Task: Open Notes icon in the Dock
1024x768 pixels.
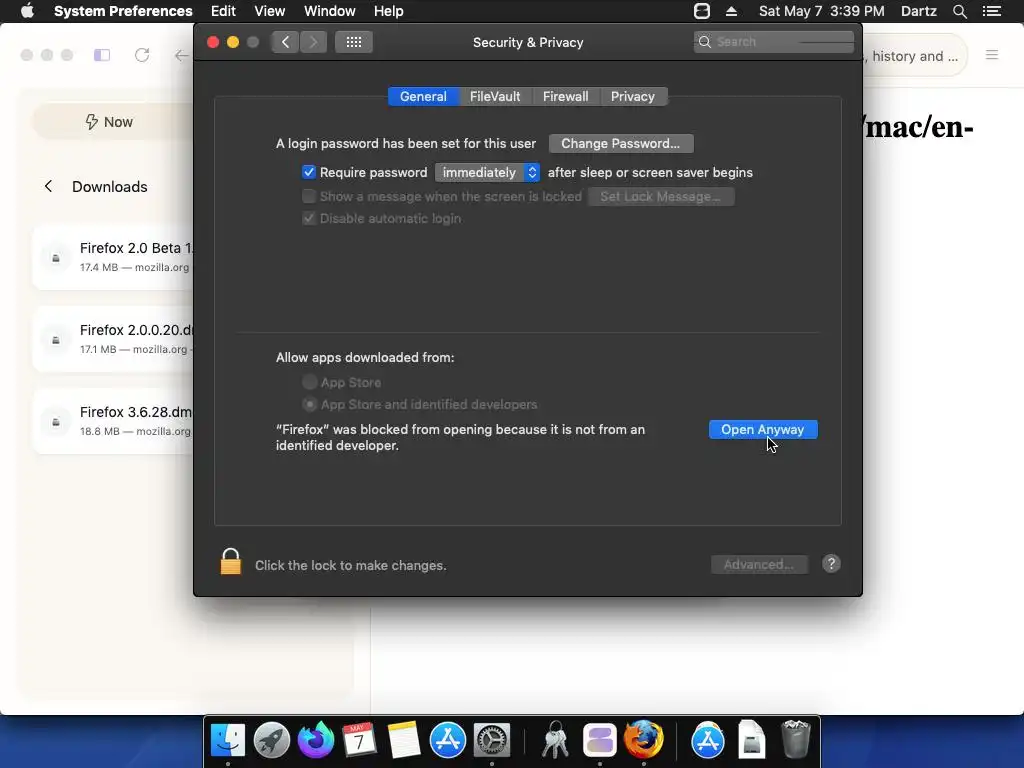Action: point(403,740)
